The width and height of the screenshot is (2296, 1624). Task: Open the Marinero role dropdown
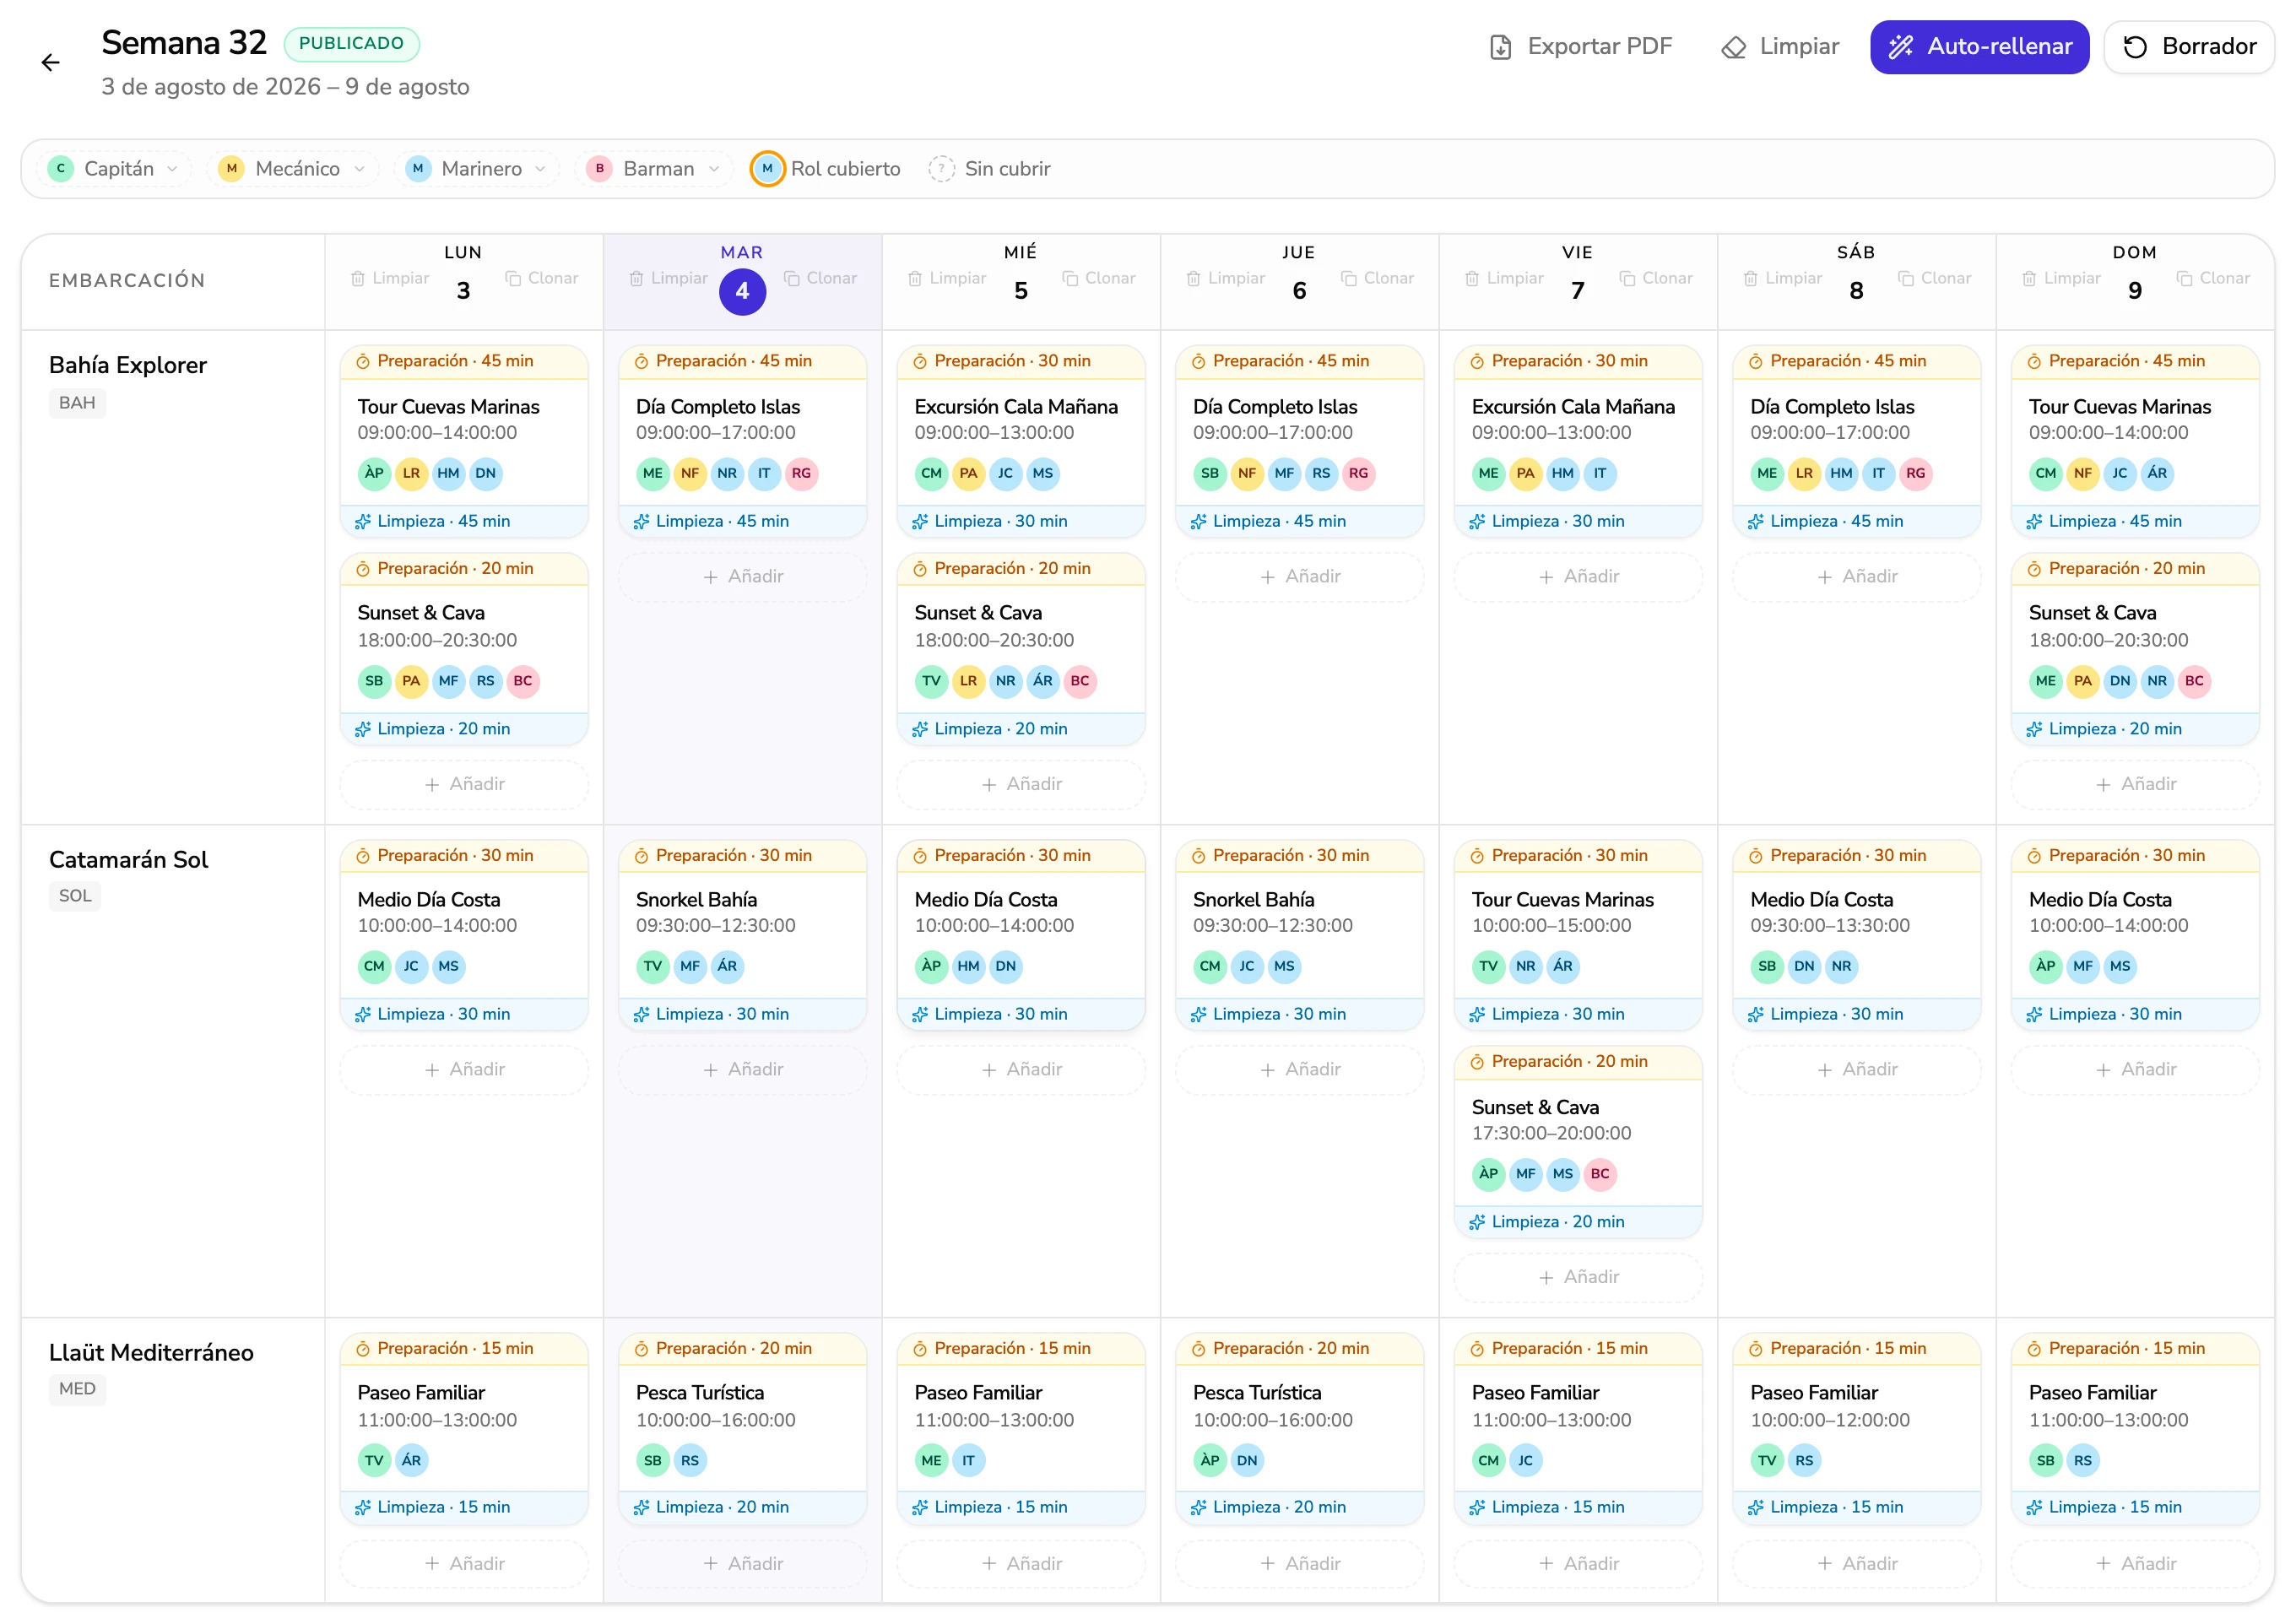click(x=477, y=169)
